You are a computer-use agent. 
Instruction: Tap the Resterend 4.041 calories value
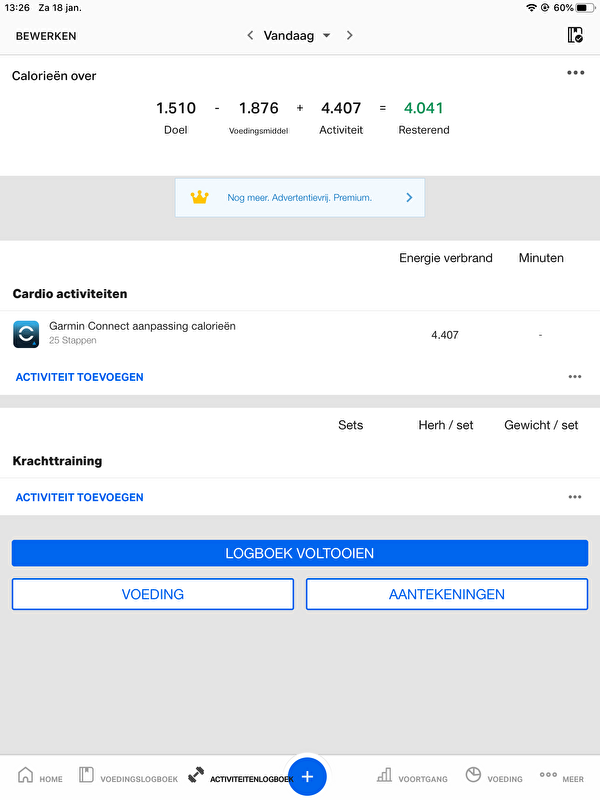tap(423, 108)
